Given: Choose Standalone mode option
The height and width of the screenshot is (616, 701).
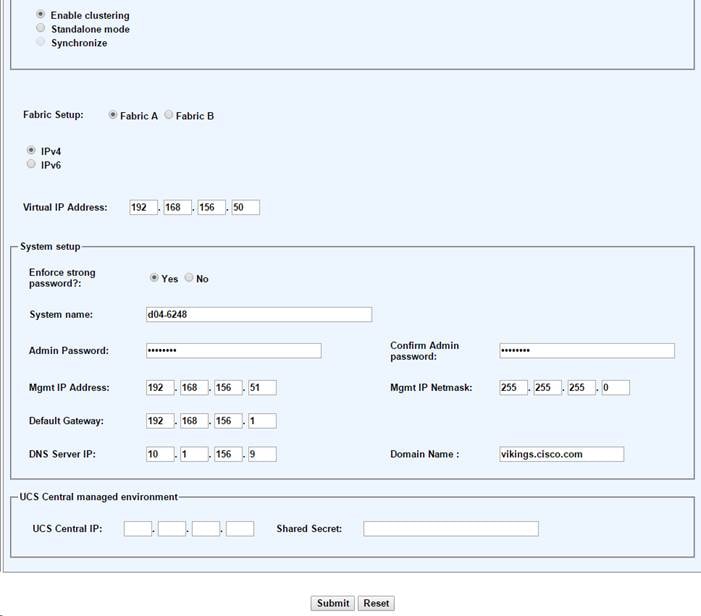Looking at the screenshot, I should coord(40,28).
